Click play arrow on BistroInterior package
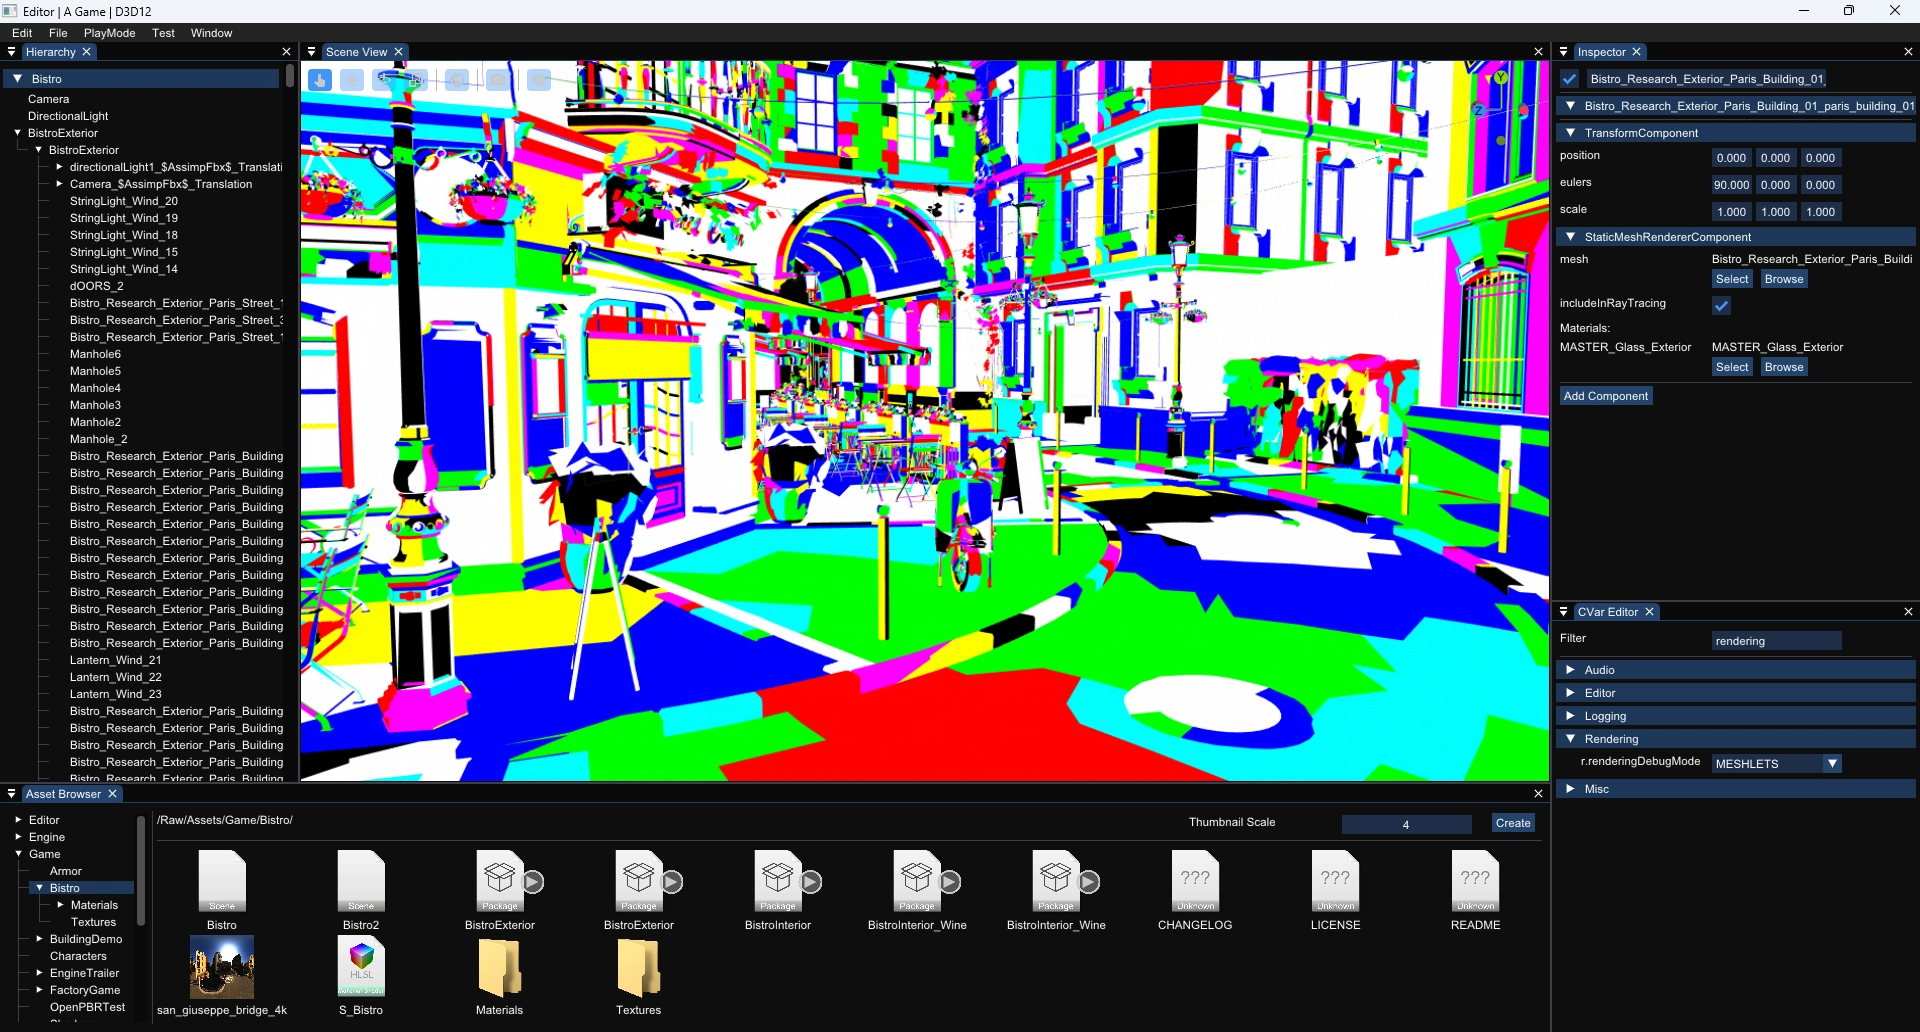Screen dimensions: 1920x1032 pos(811,882)
